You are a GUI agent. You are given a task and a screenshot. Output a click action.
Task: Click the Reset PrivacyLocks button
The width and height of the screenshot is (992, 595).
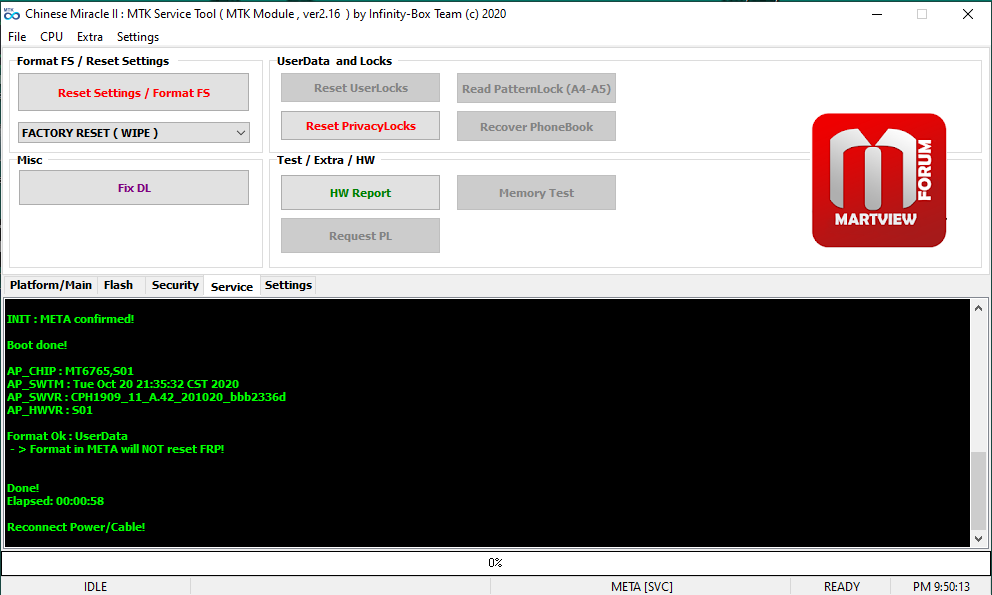[361, 126]
